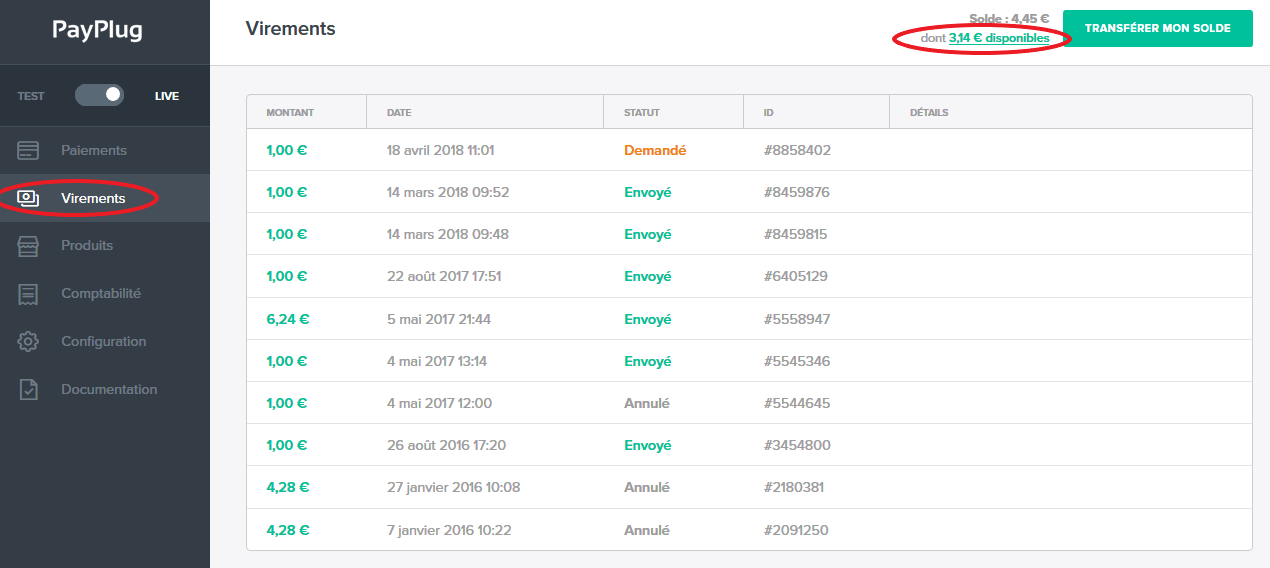The height and width of the screenshot is (568, 1270).
Task: Open transfer dated 7 janvier 2016
Action: (748, 531)
